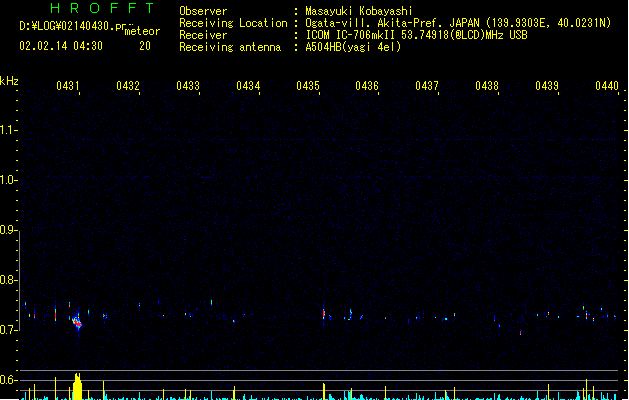Click the HROFFT title text
629x400 pixels.
(x=103, y=8)
